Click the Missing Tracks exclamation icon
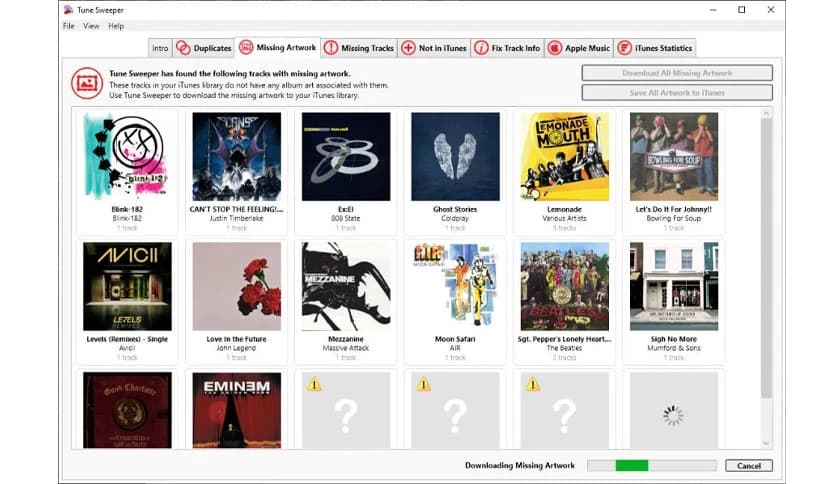This screenshot has width=836, height=484. (331, 48)
